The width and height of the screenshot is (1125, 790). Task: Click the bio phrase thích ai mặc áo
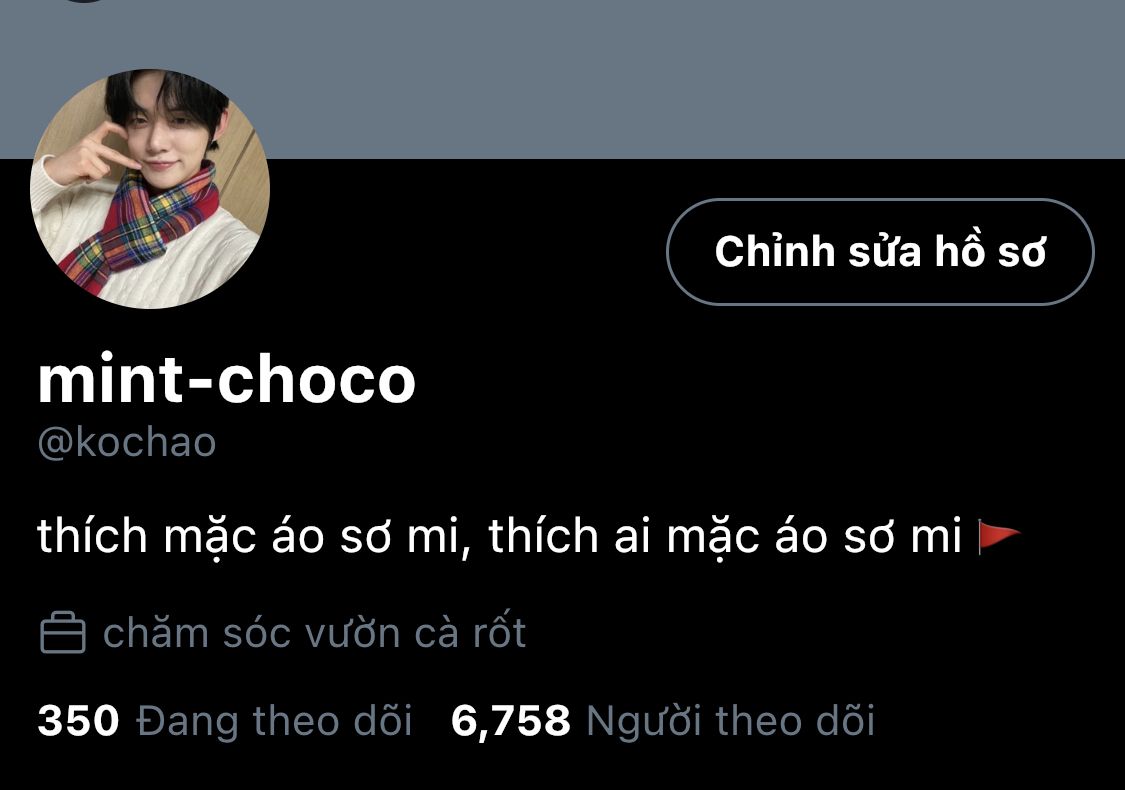[x=658, y=536]
